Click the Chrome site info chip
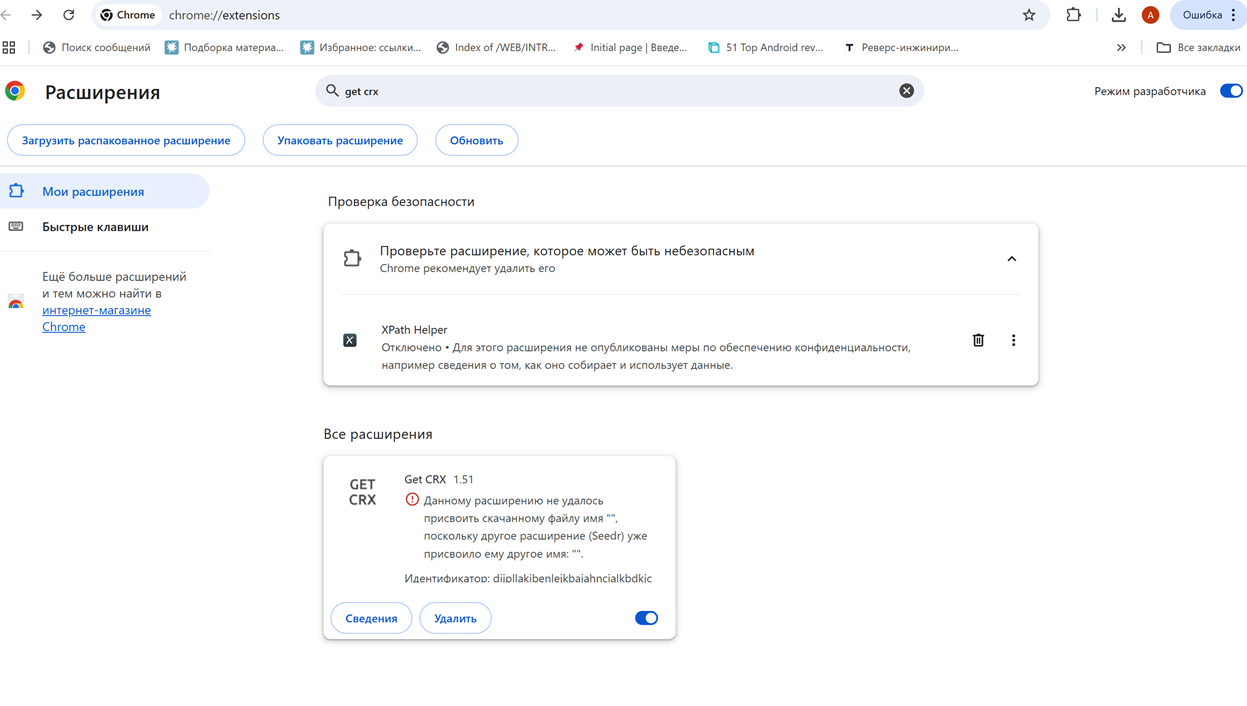1247x706 pixels. (x=129, y=15)
